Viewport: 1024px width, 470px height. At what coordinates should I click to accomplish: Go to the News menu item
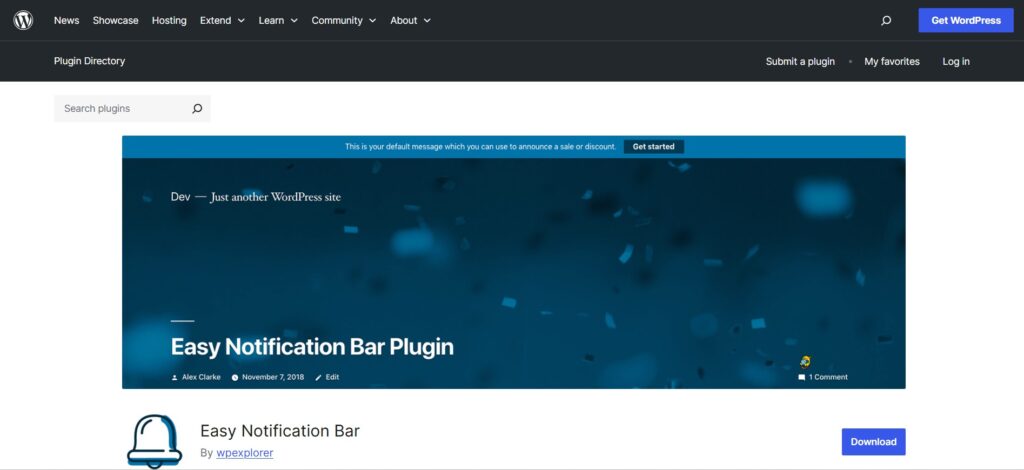tap(66, 20)
